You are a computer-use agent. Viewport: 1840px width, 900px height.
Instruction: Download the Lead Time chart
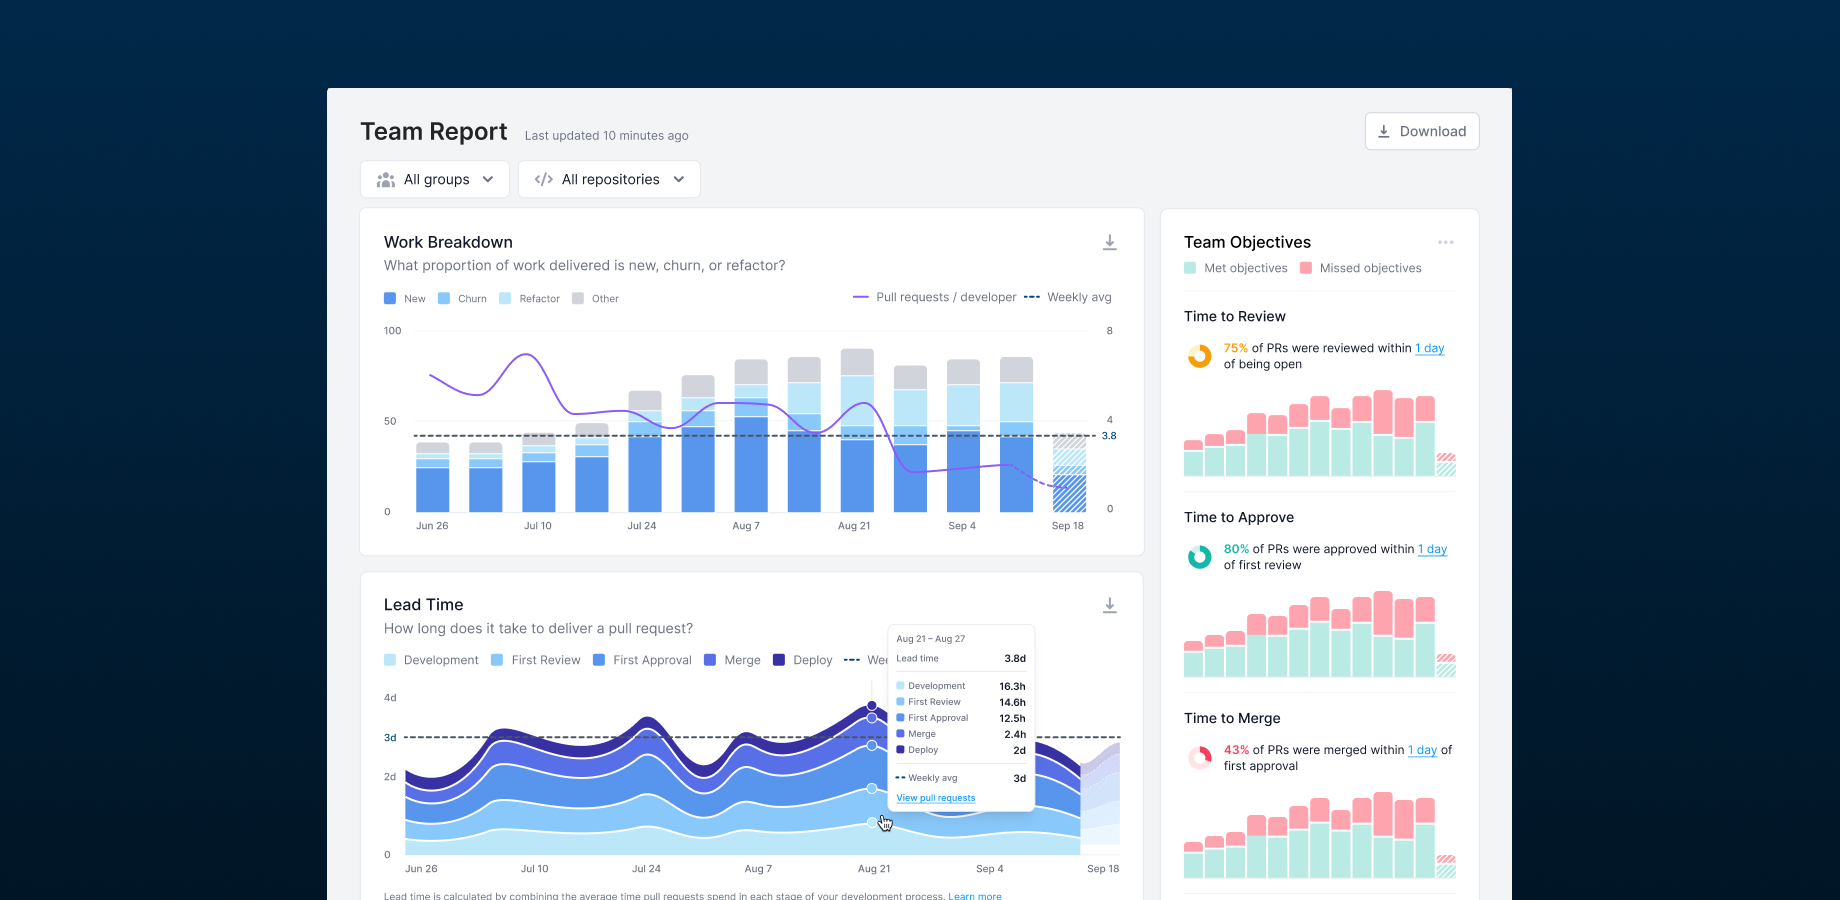[x=1109, y=605]
